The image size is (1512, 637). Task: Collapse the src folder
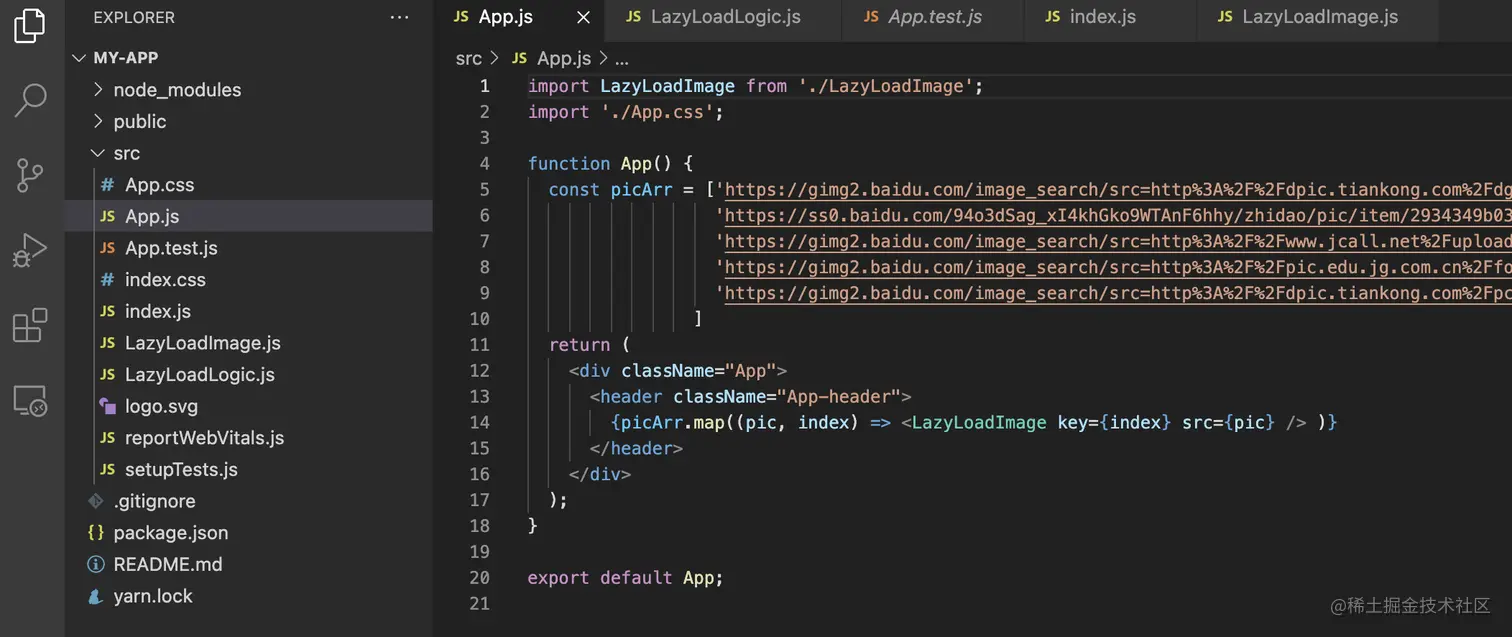[x=98, y=153]
